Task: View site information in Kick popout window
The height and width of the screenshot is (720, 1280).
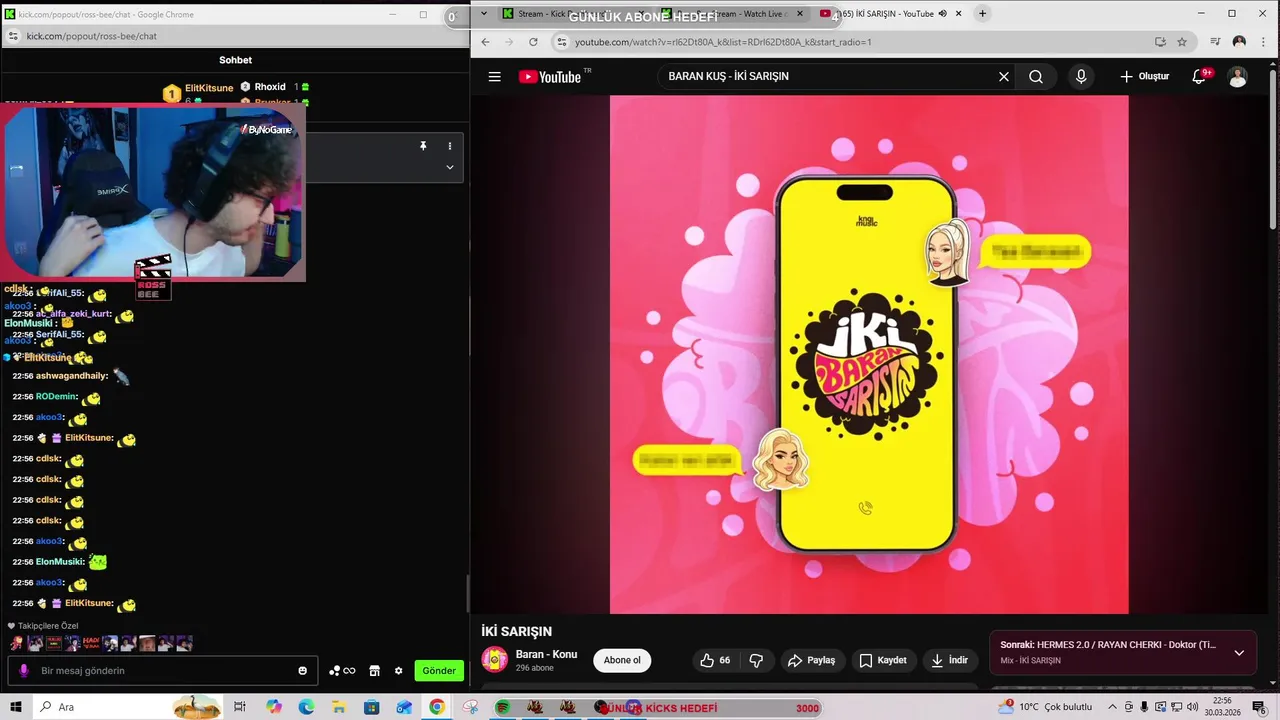Action: tap(13, 36)
